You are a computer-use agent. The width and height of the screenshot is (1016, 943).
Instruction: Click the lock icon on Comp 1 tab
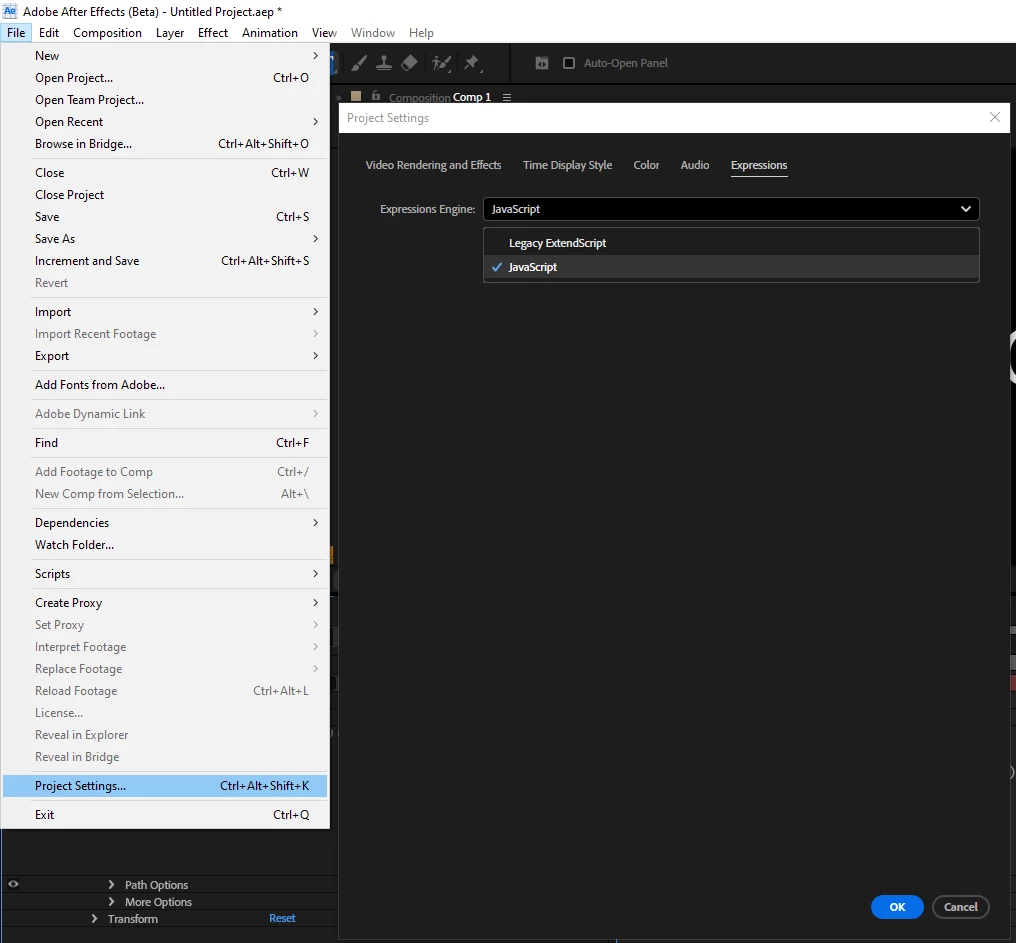click(376, 96)
